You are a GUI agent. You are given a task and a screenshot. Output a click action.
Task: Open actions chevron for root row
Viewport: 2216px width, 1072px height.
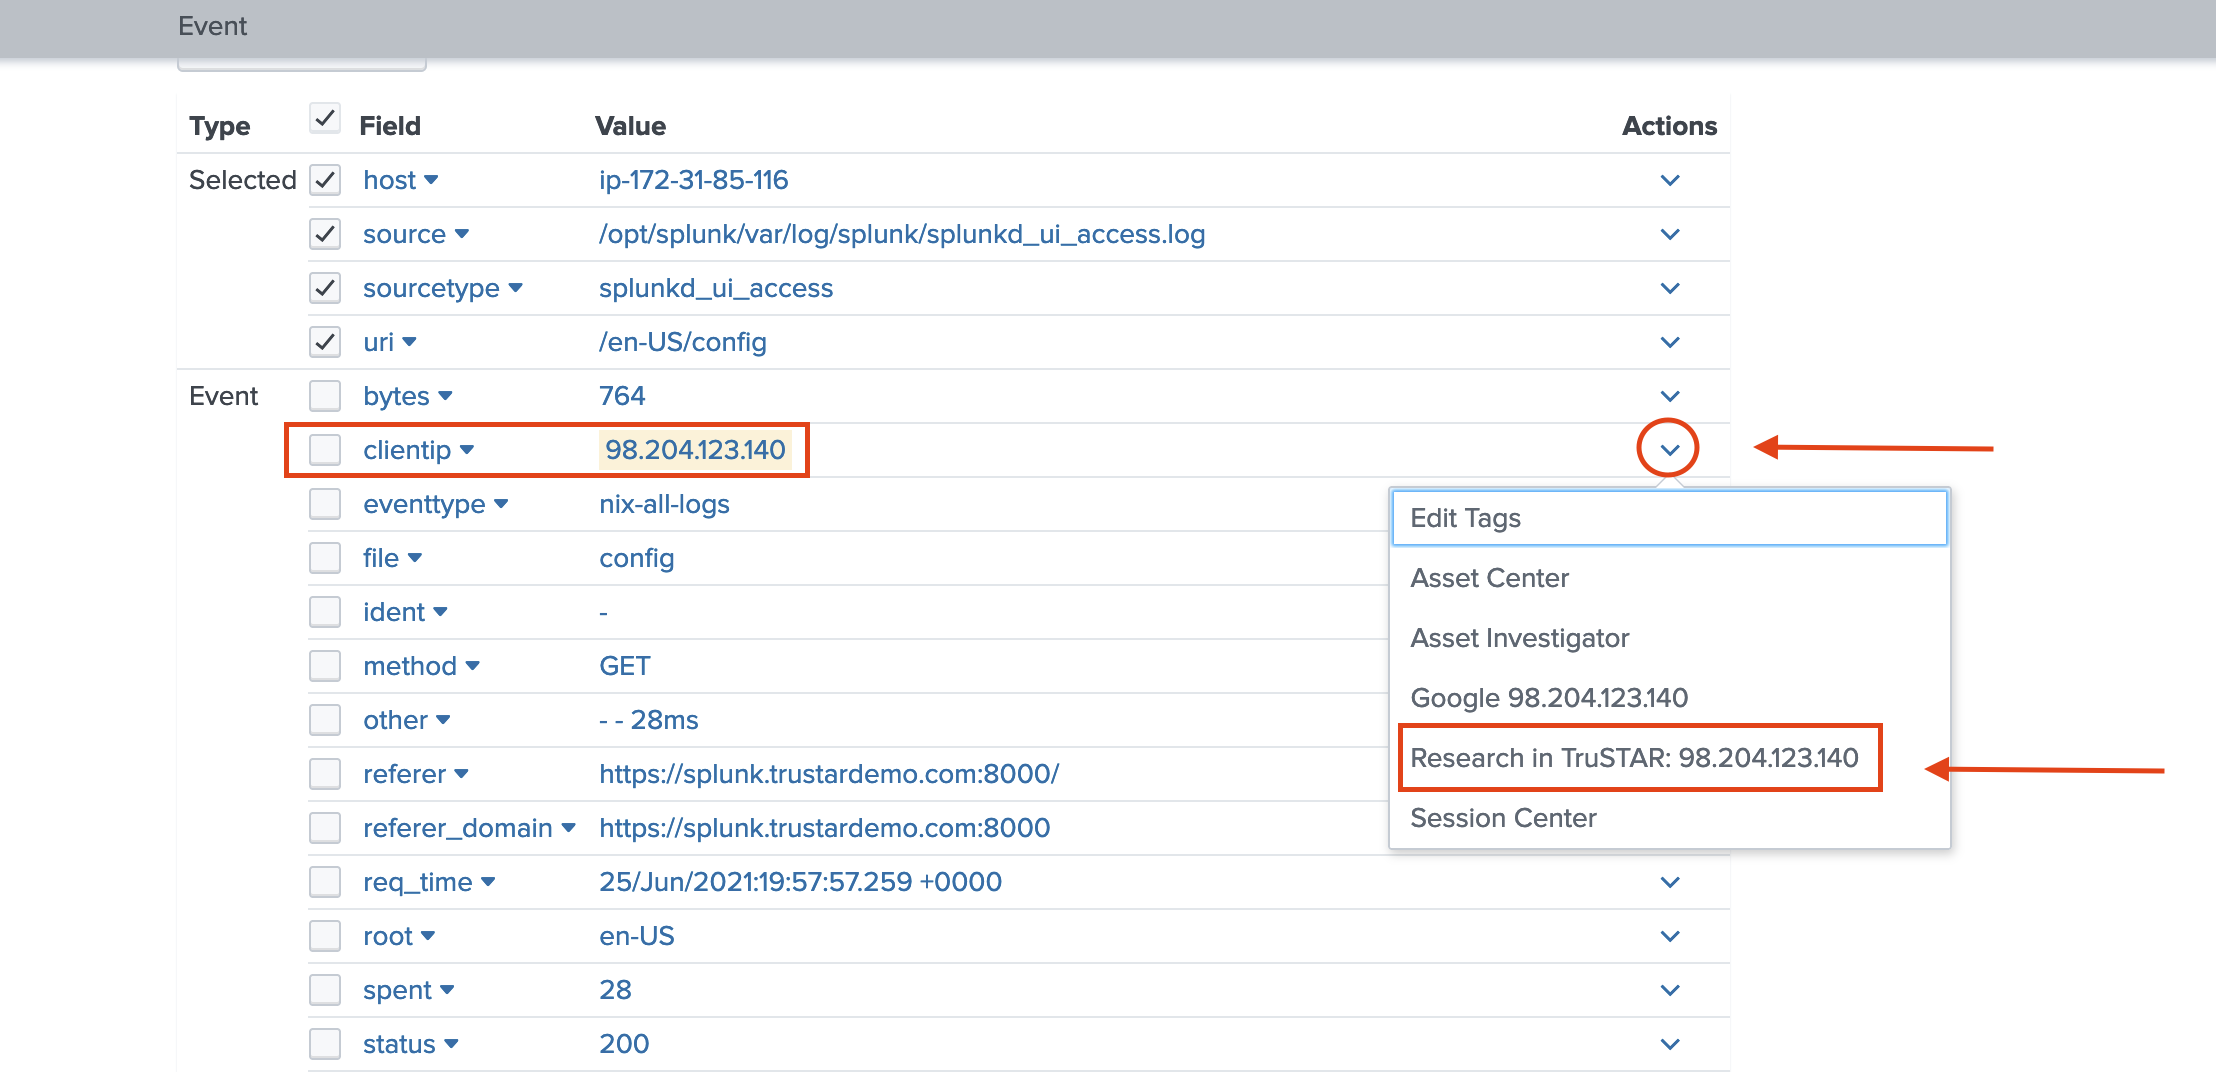[x=1670, y=937]
